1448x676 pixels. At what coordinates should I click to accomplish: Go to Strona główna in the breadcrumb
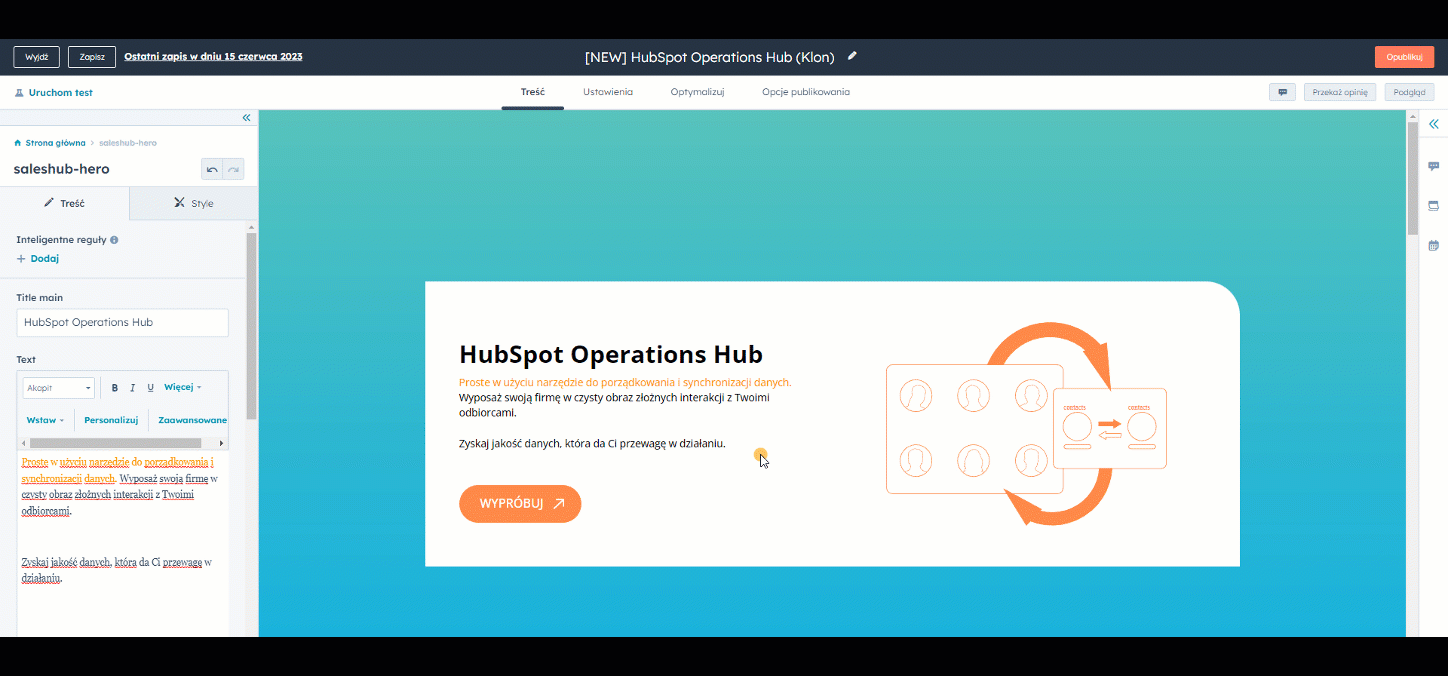(55, 143)
